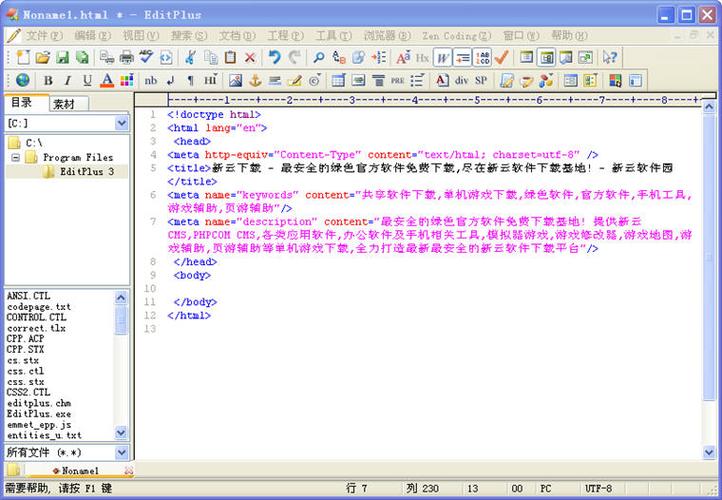
Task: Click the Insert image icon
Action: [x=235, y=80]
